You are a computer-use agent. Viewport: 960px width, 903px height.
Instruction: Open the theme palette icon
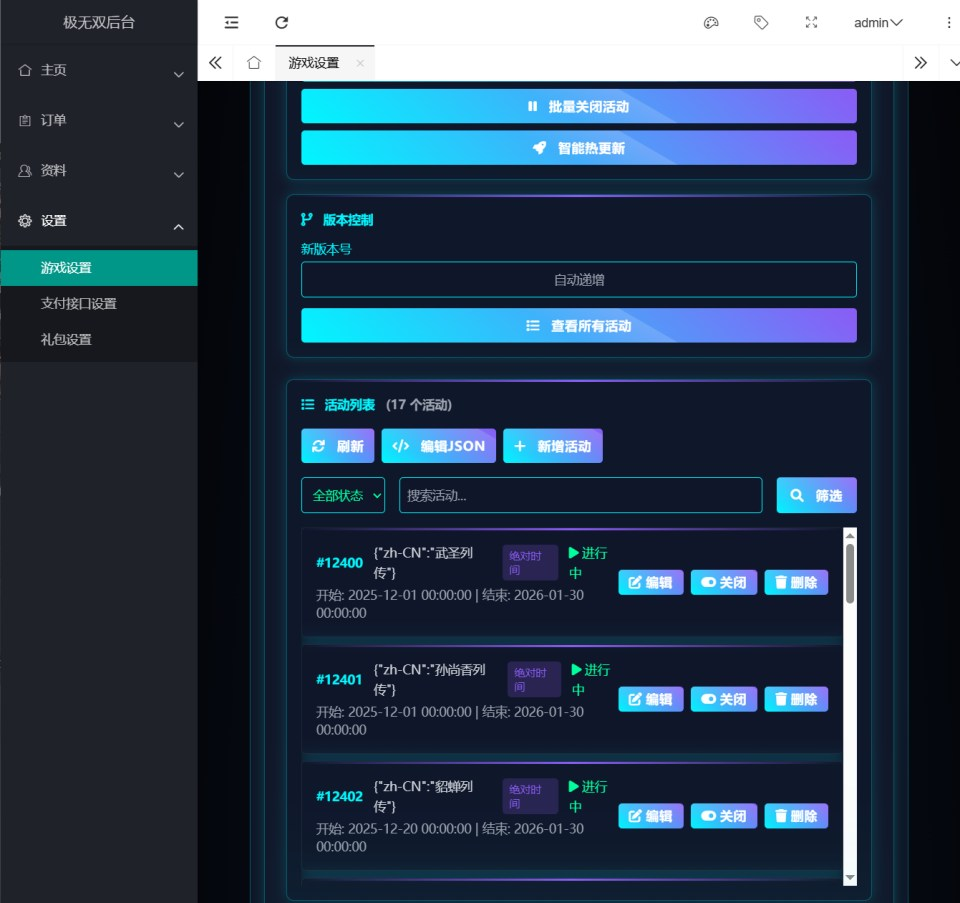[x=711, y=22]
